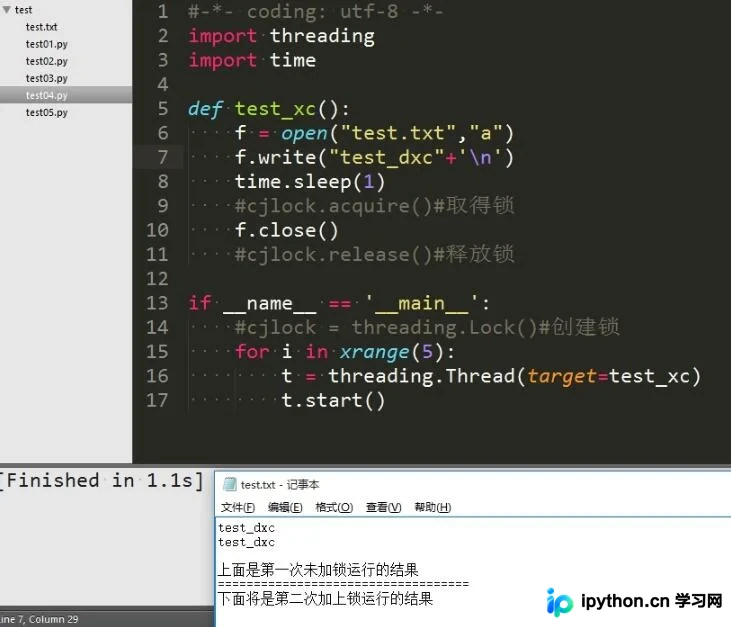Click '[Finished in 1.1s]' build output
This screenshot has width=731, height=627.
[102, 481]
